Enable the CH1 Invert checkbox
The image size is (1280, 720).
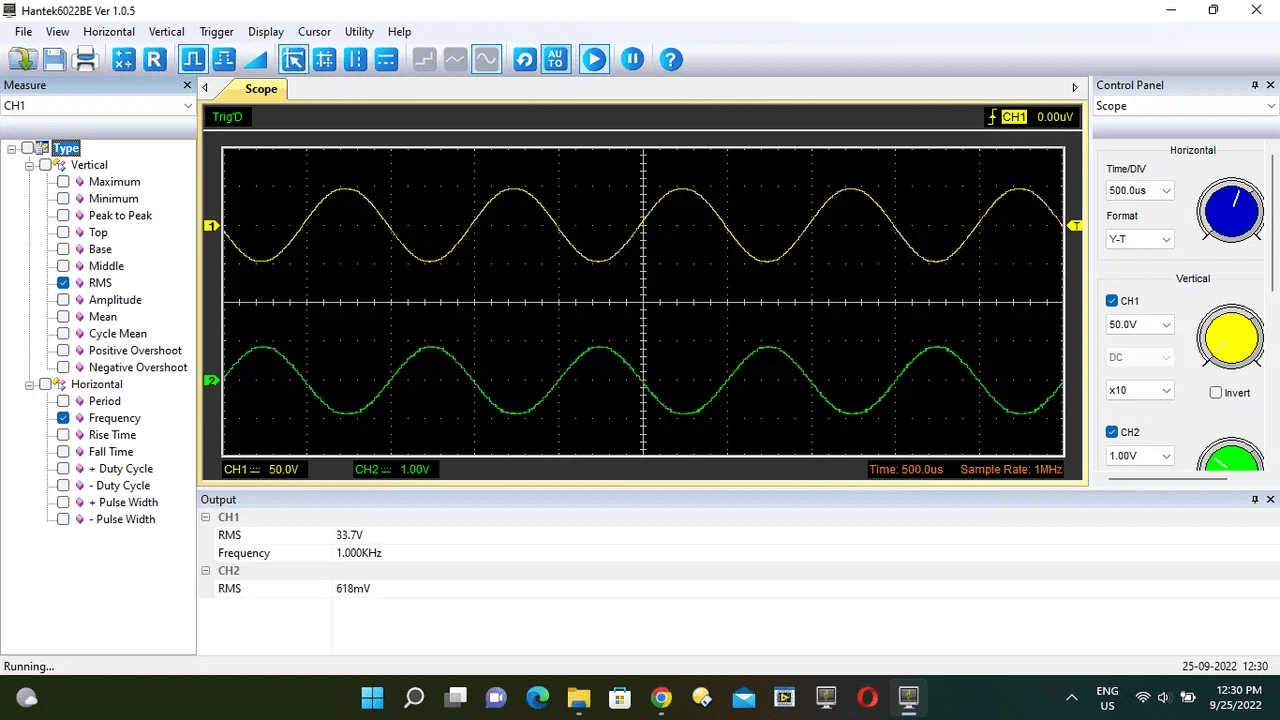coord(1216,393)
